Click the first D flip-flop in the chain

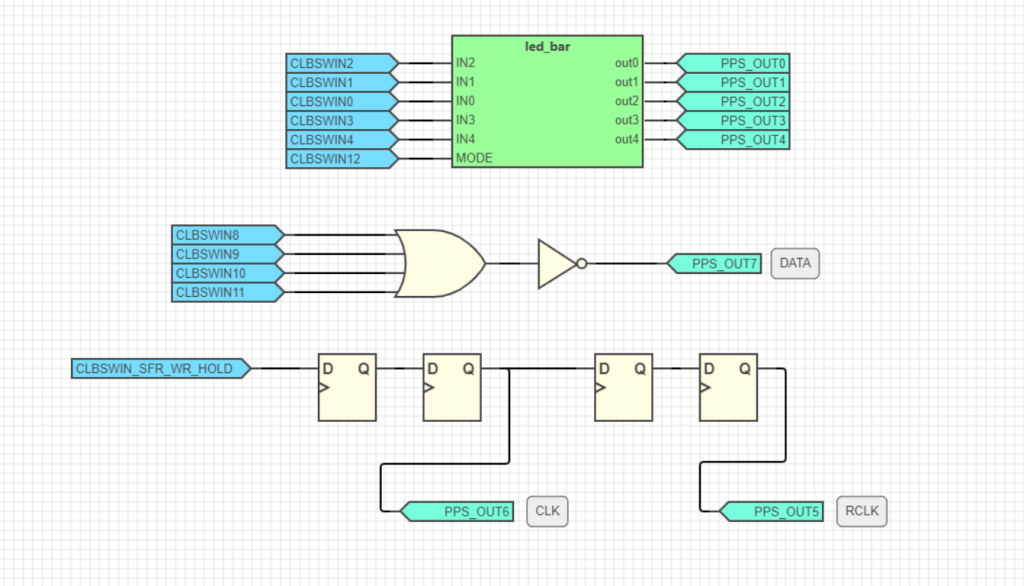pos(346,388)
